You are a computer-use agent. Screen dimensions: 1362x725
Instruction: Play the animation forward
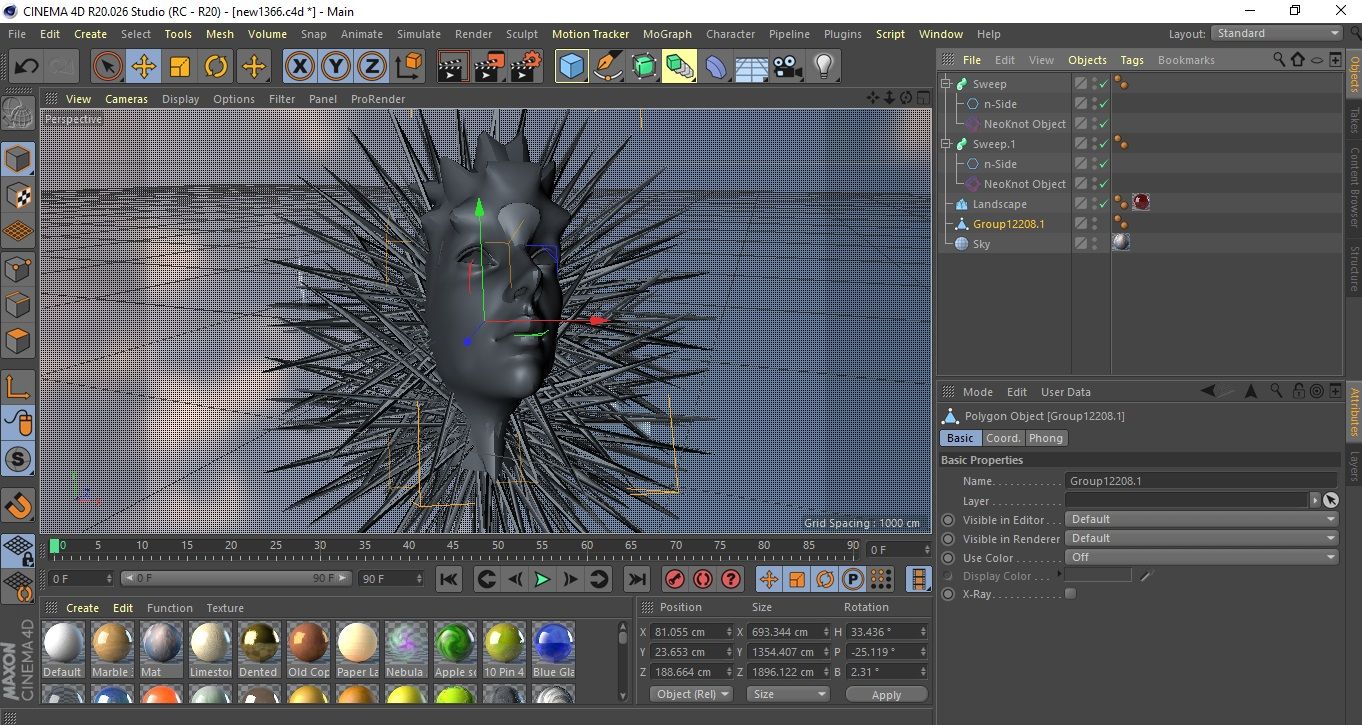pos(542,578)
